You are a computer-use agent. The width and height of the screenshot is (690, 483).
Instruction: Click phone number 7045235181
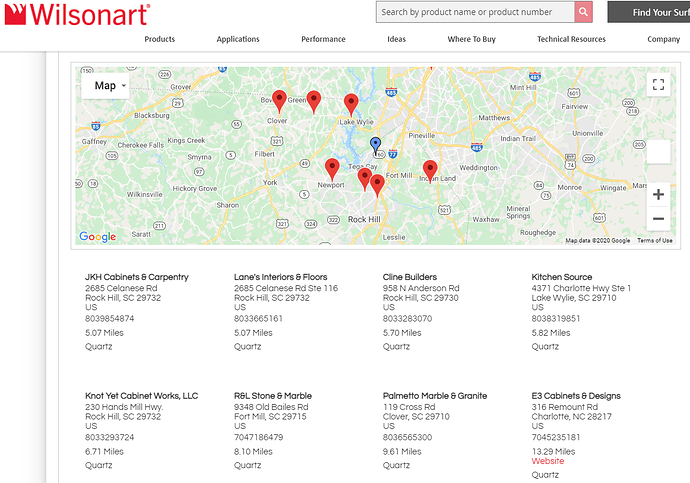(556, 437)
